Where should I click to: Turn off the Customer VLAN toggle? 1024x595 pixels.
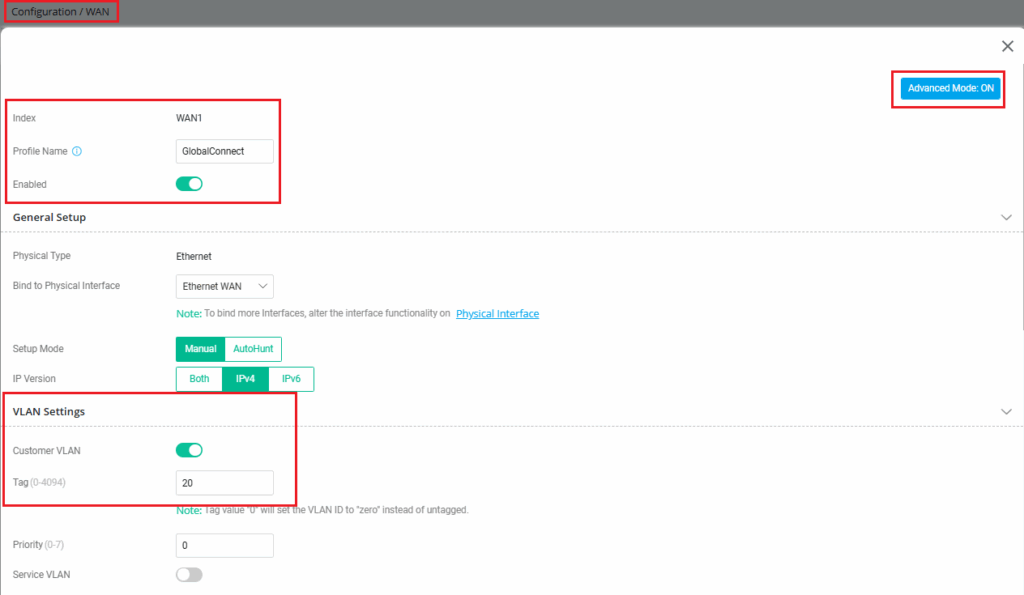click(x=189, y=450)
